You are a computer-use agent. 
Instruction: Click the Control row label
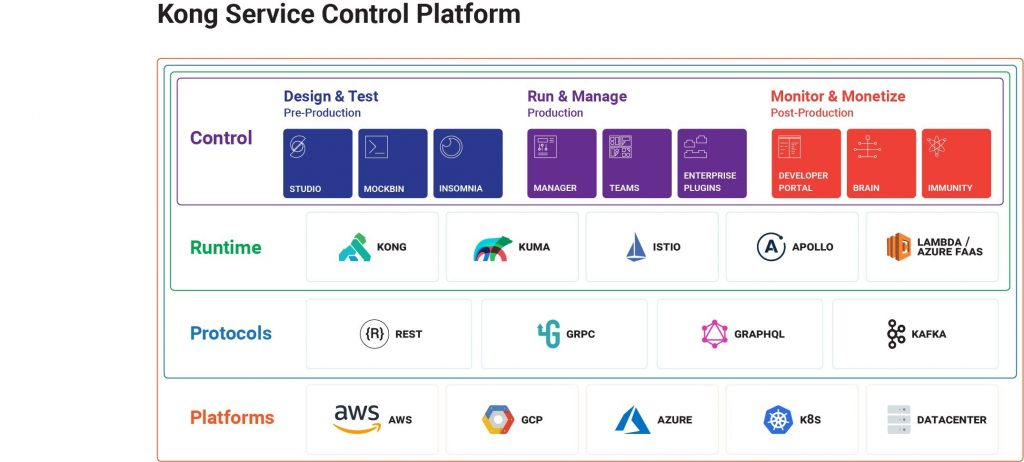[x=221, y=139]
